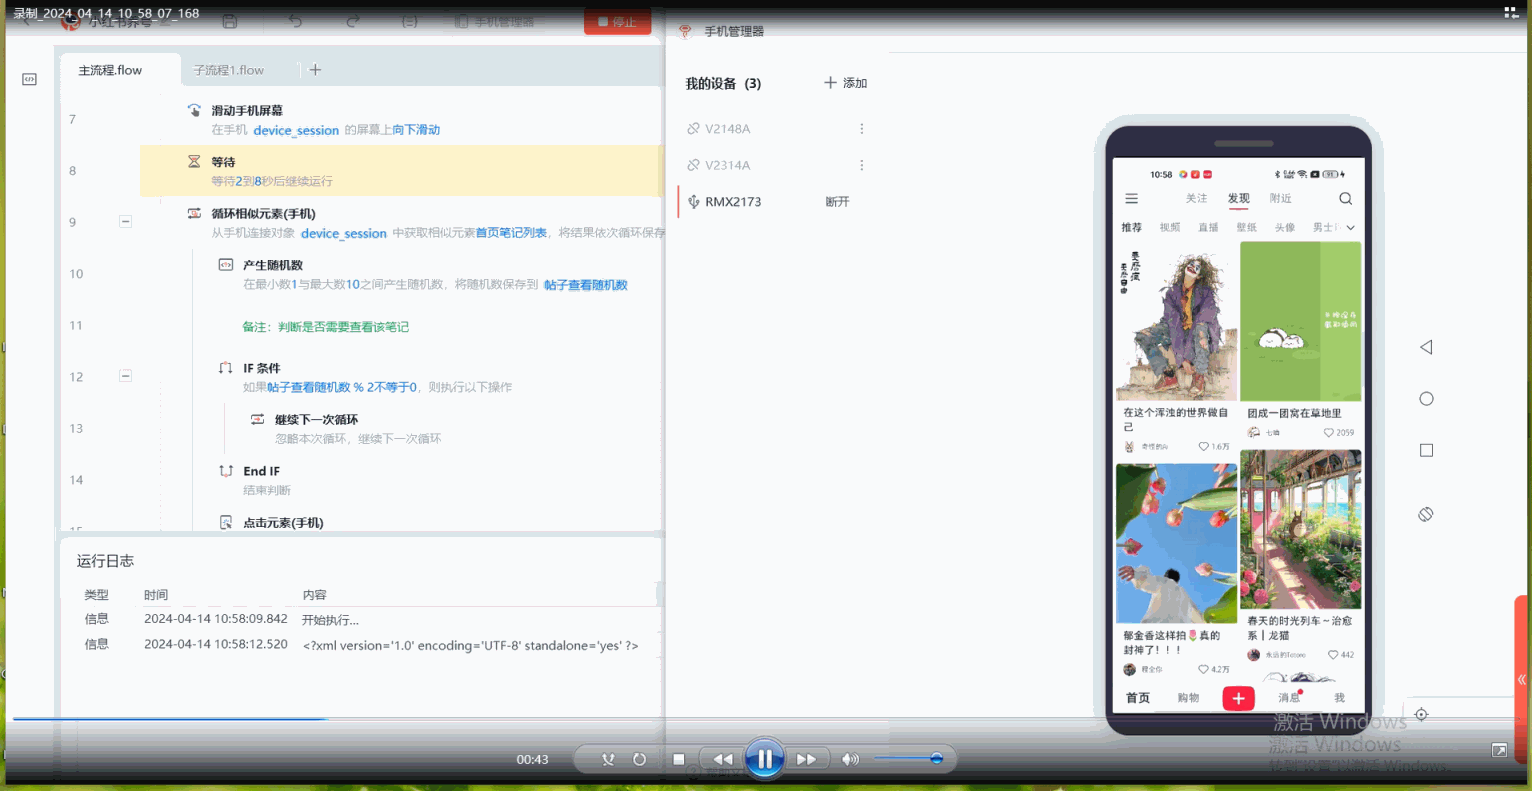This screenshot has height=791, width=1532.
Task: Click the search icon in phone app
Action: point(1345,199)
